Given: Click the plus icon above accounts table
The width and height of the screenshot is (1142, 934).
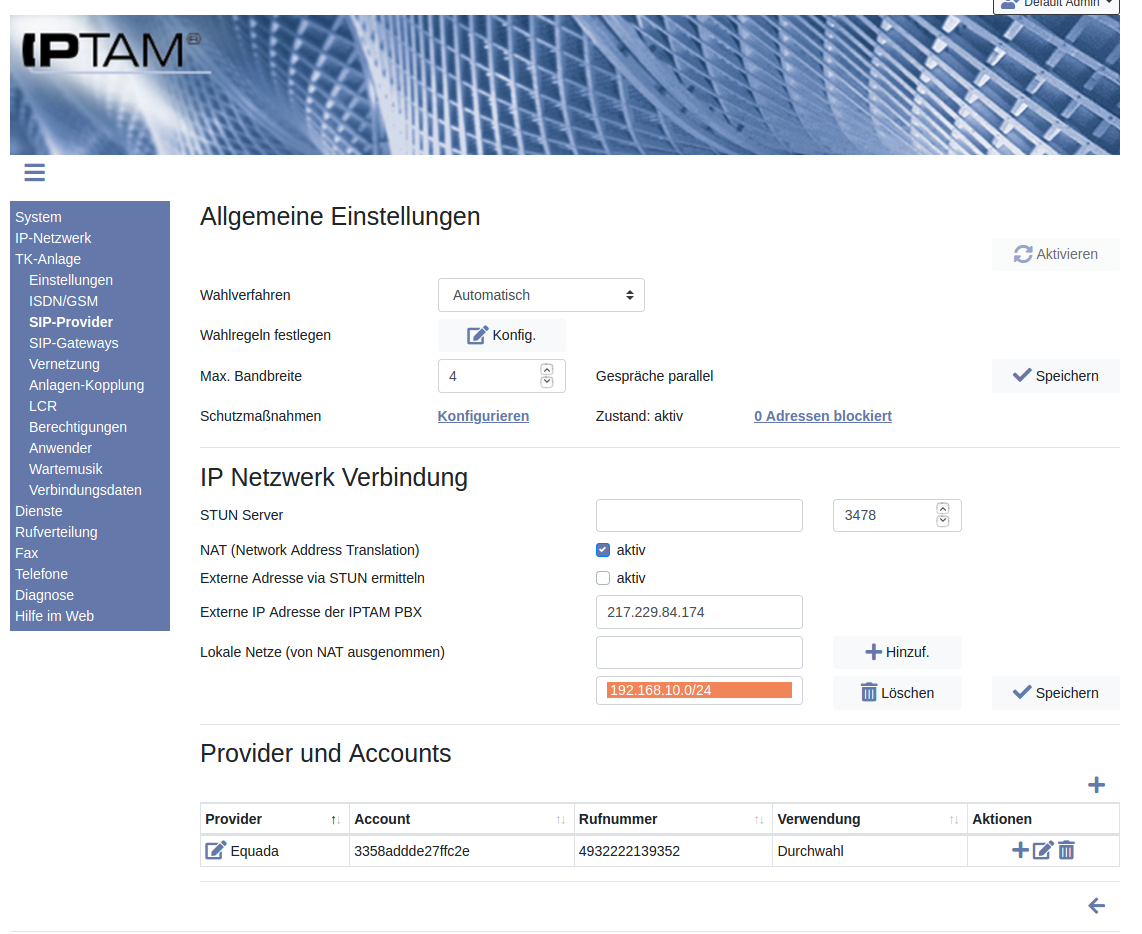Looking at the screenshot, I should [1096, 785].
